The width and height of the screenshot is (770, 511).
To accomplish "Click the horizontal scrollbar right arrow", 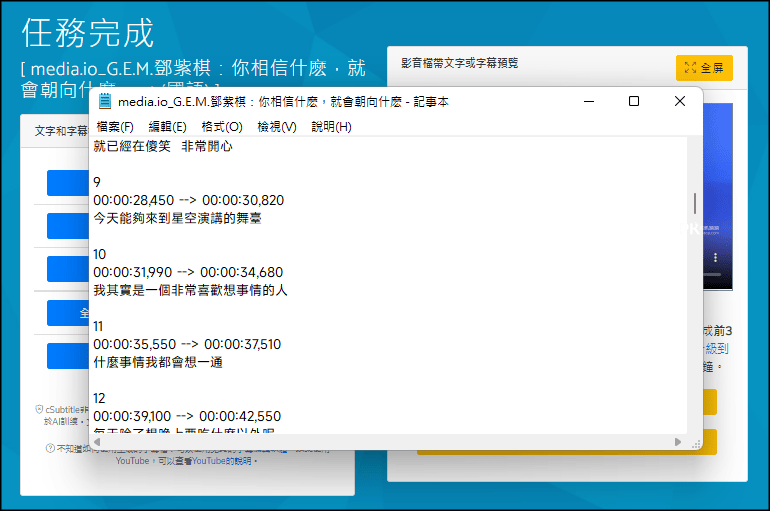I will (x=678, y=442).
